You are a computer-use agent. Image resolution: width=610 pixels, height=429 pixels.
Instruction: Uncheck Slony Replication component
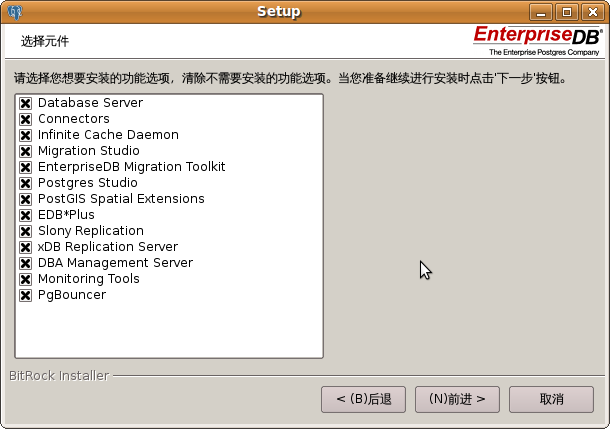(25, 231)
